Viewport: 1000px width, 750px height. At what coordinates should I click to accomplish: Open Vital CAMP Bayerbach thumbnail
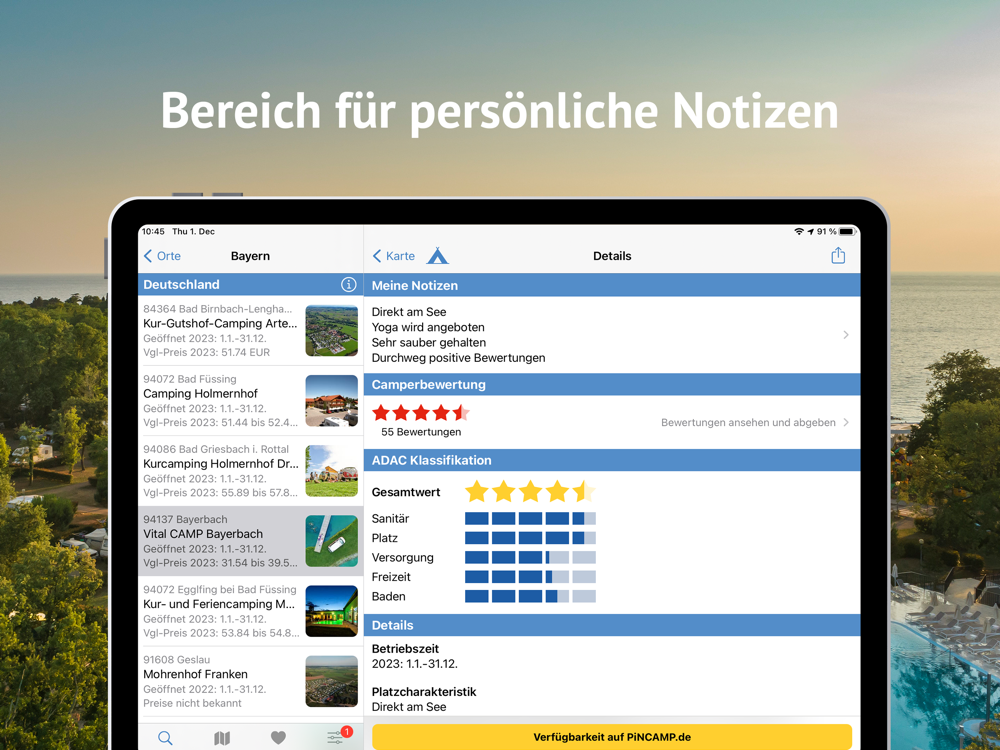(x=332, y=541)
